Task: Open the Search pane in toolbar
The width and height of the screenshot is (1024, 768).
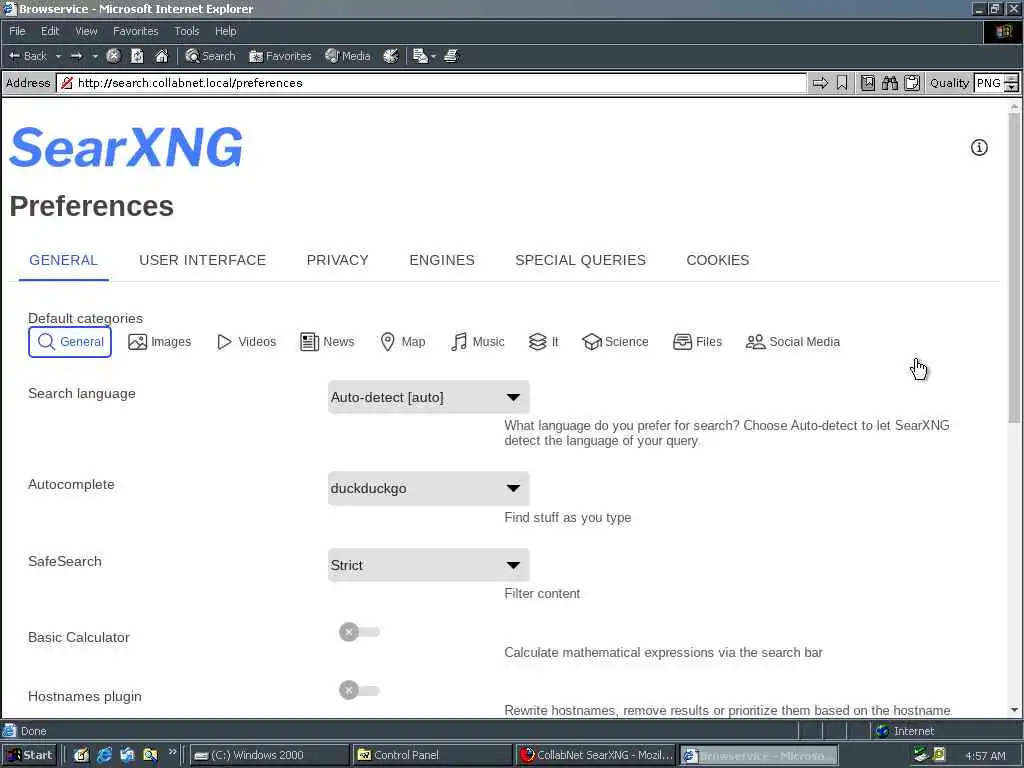Action: [210, 56]
